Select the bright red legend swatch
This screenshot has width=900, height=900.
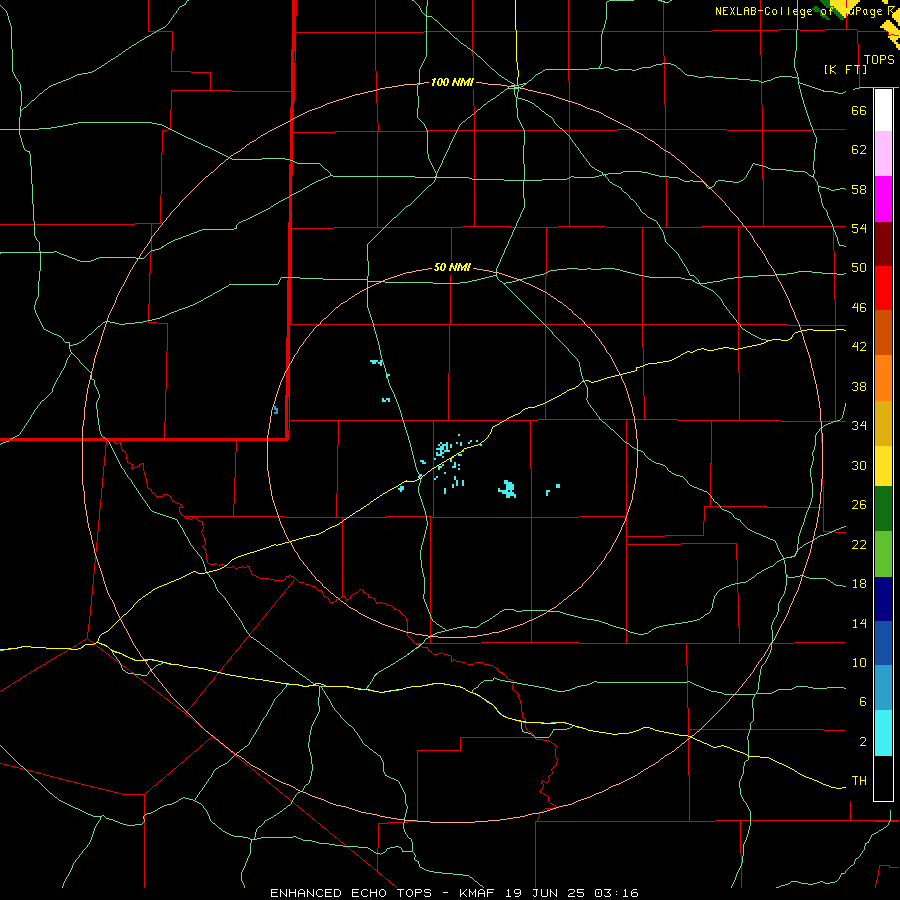pyautogui.click(x=883, y=288)
